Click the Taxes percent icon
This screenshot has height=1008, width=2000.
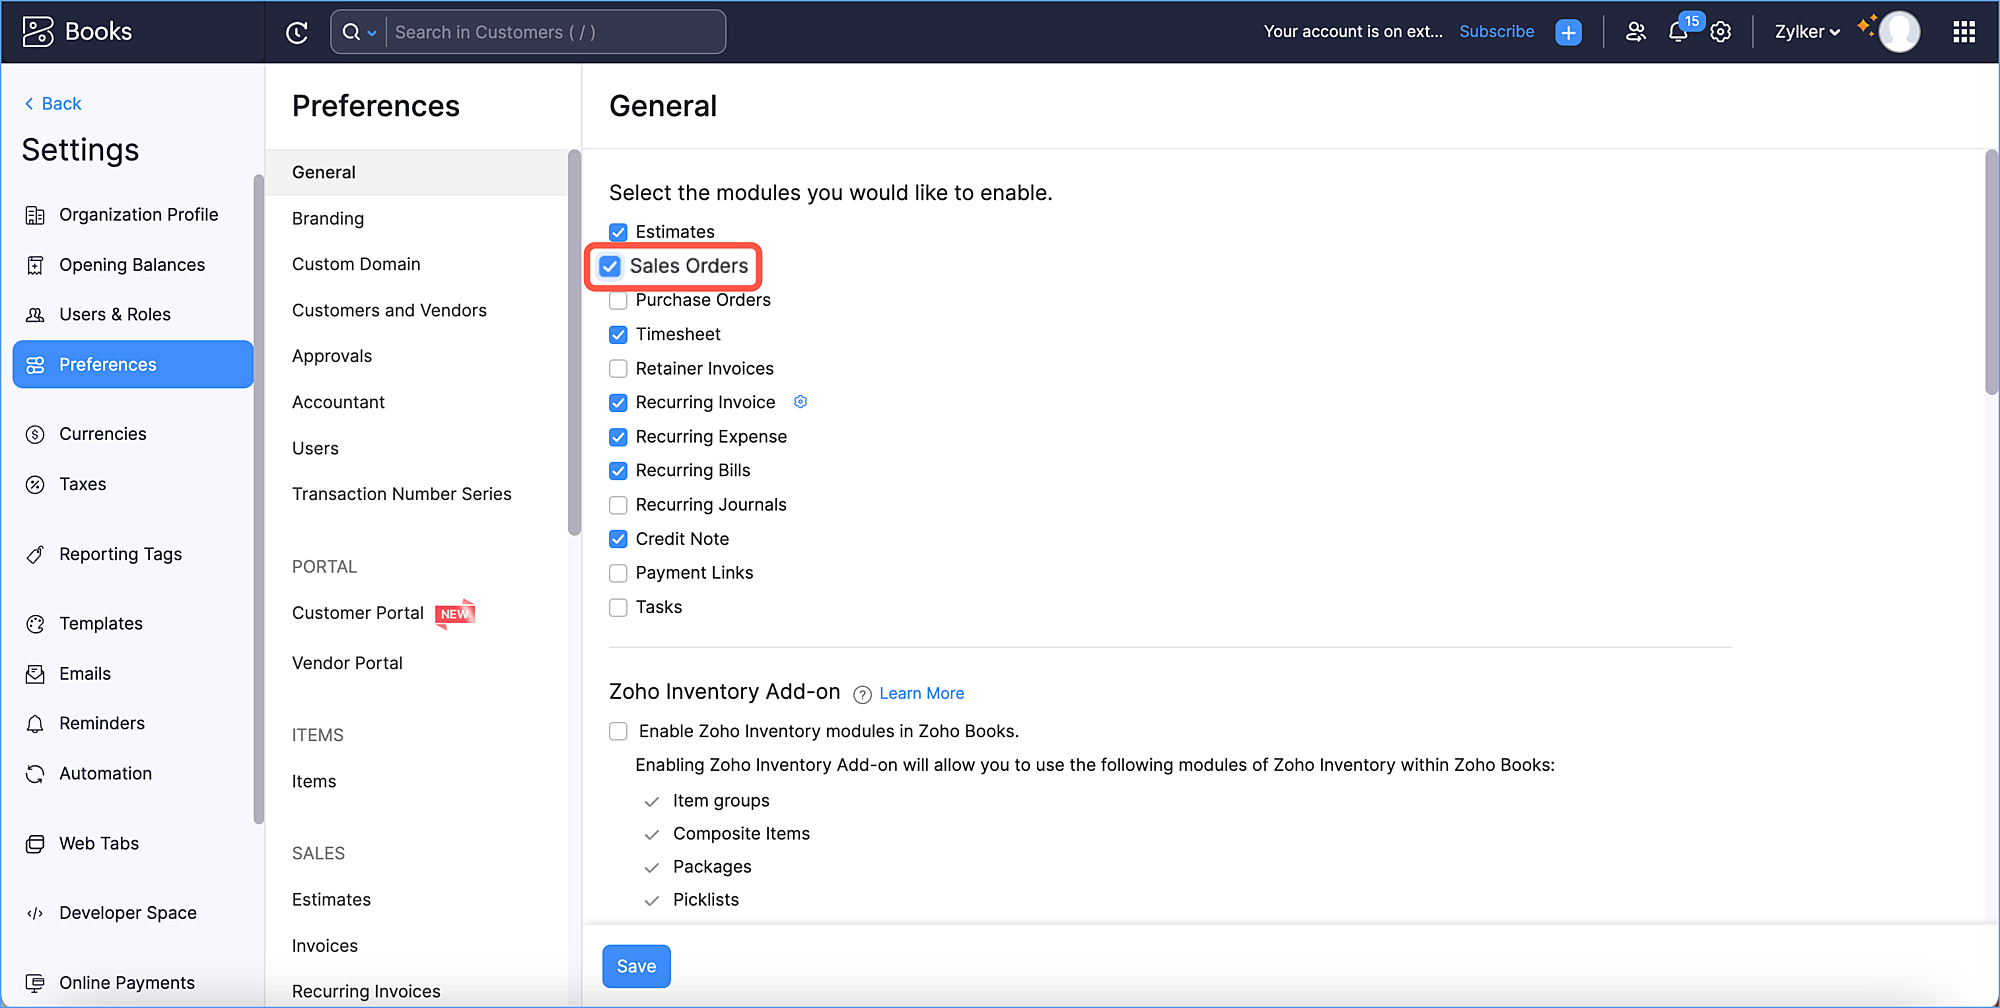click(x=35, y=484)
